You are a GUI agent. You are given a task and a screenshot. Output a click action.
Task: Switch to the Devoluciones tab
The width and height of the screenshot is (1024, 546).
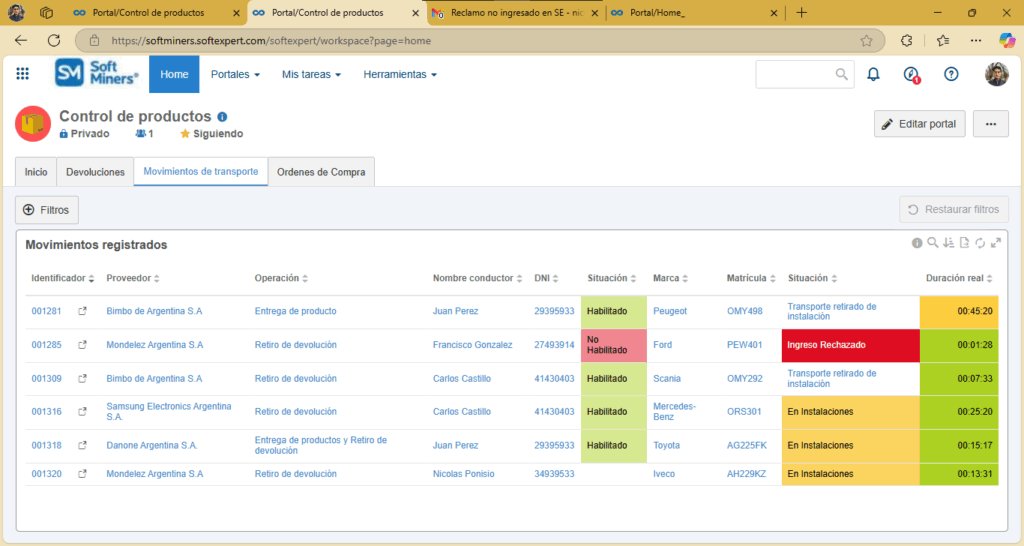(x=95, y=172)
